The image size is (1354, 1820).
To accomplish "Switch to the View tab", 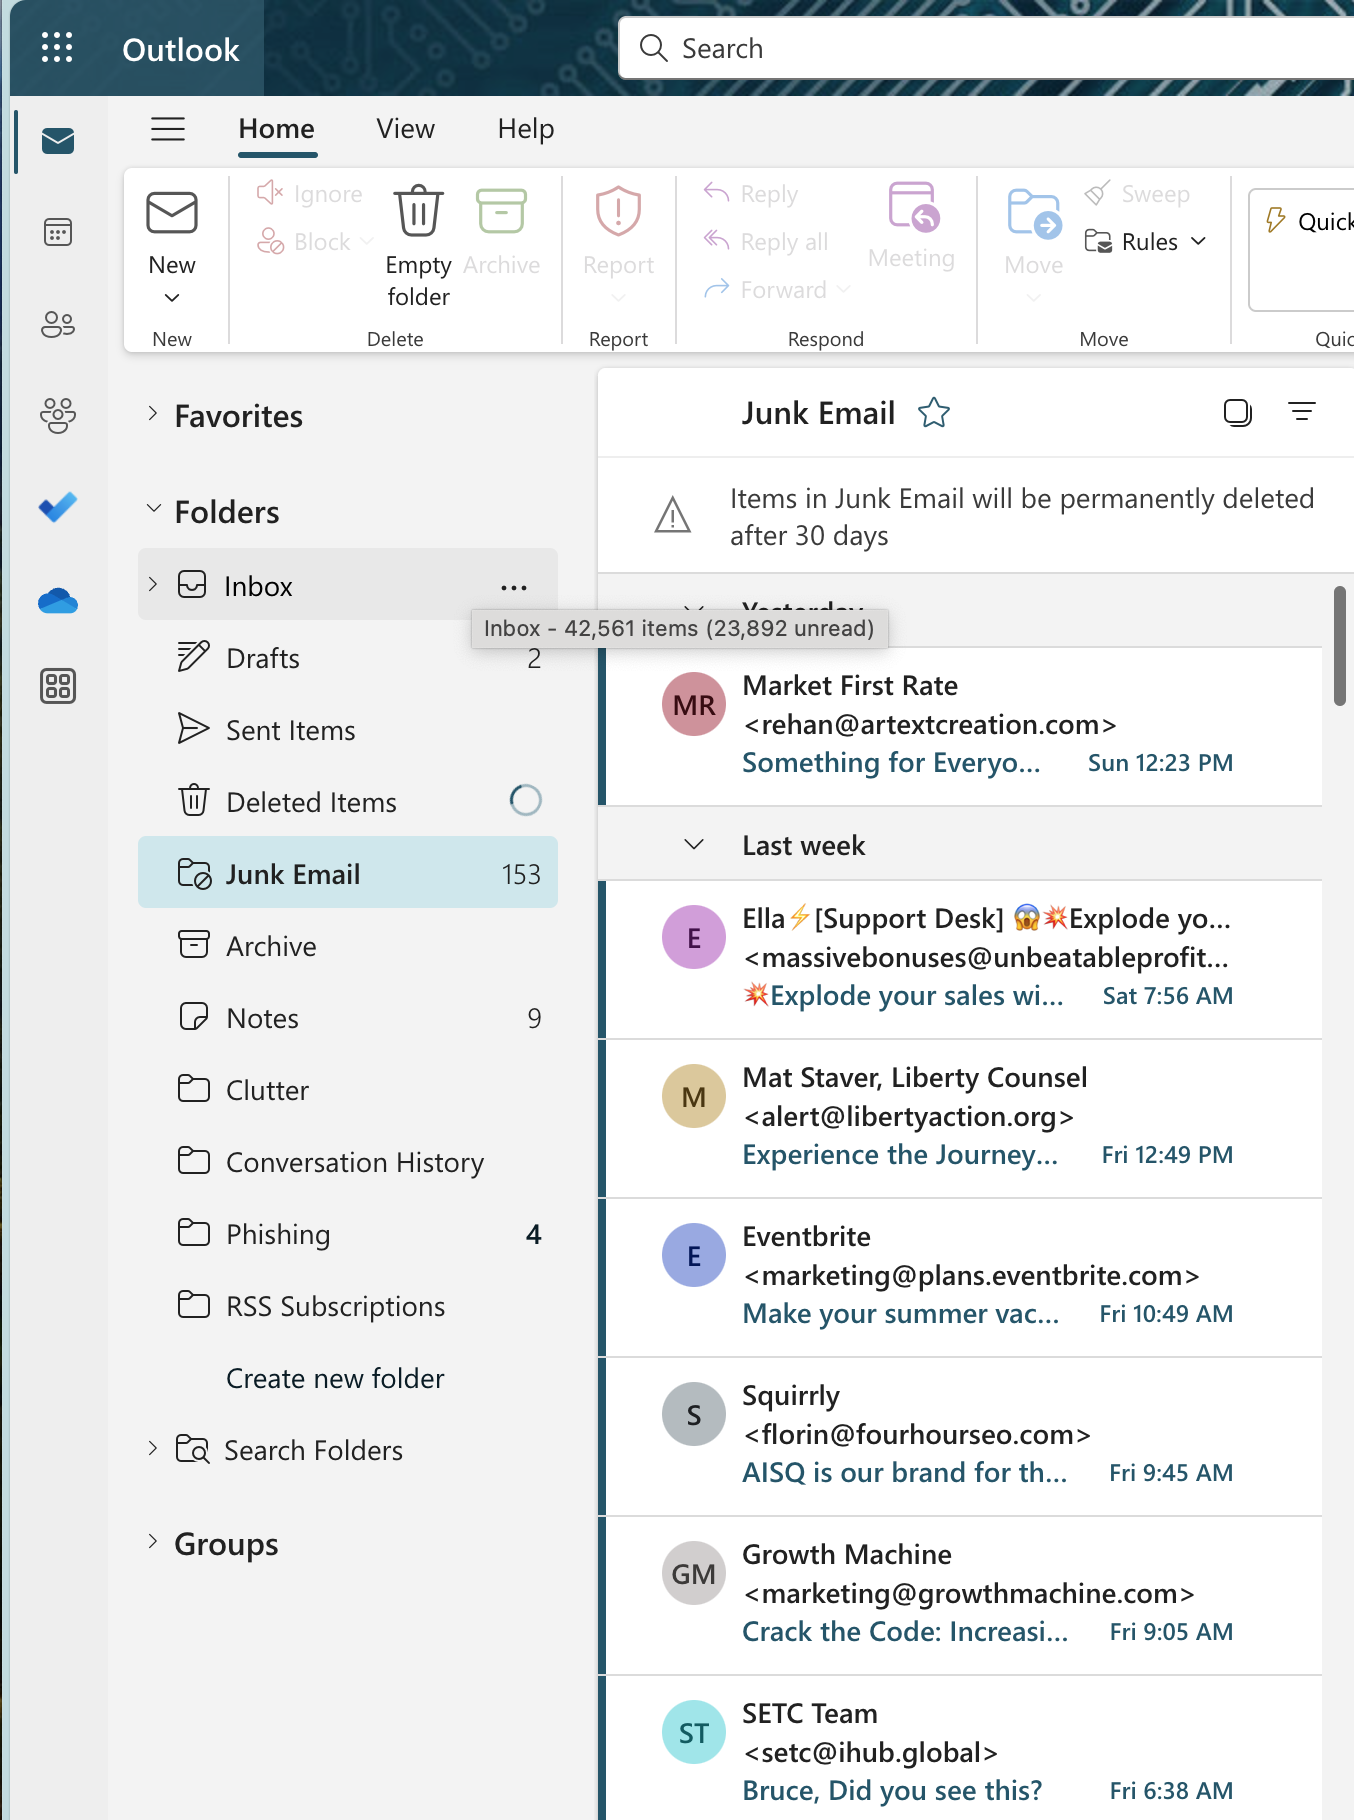I will pyautogui.click(x=406, y=129).
